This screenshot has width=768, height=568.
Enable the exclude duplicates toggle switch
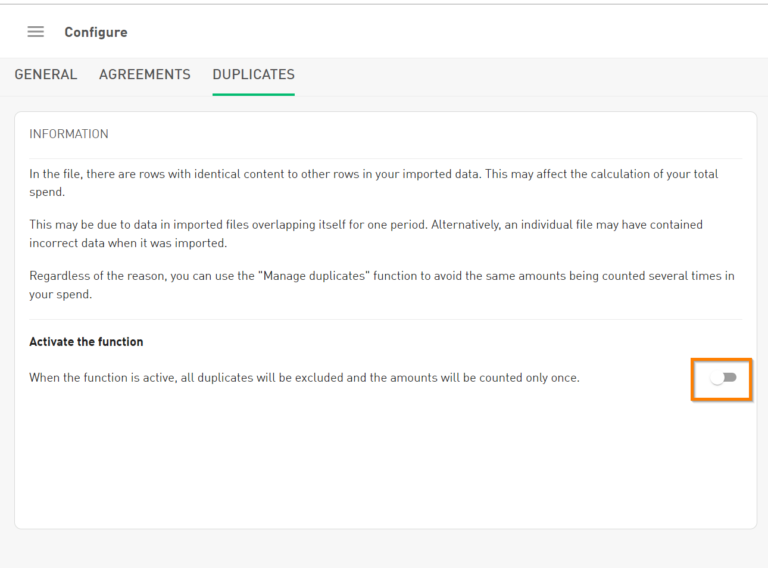point(722,378)
